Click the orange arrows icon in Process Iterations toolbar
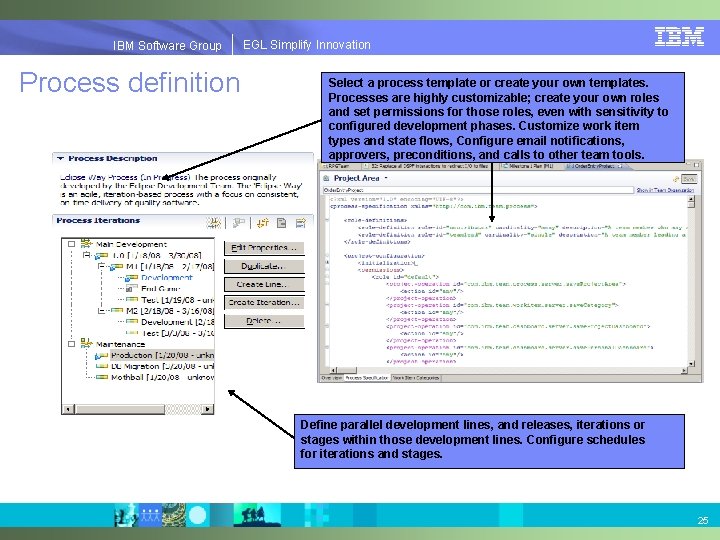Viewport: 720px width, 540px height. coord(263,223)
